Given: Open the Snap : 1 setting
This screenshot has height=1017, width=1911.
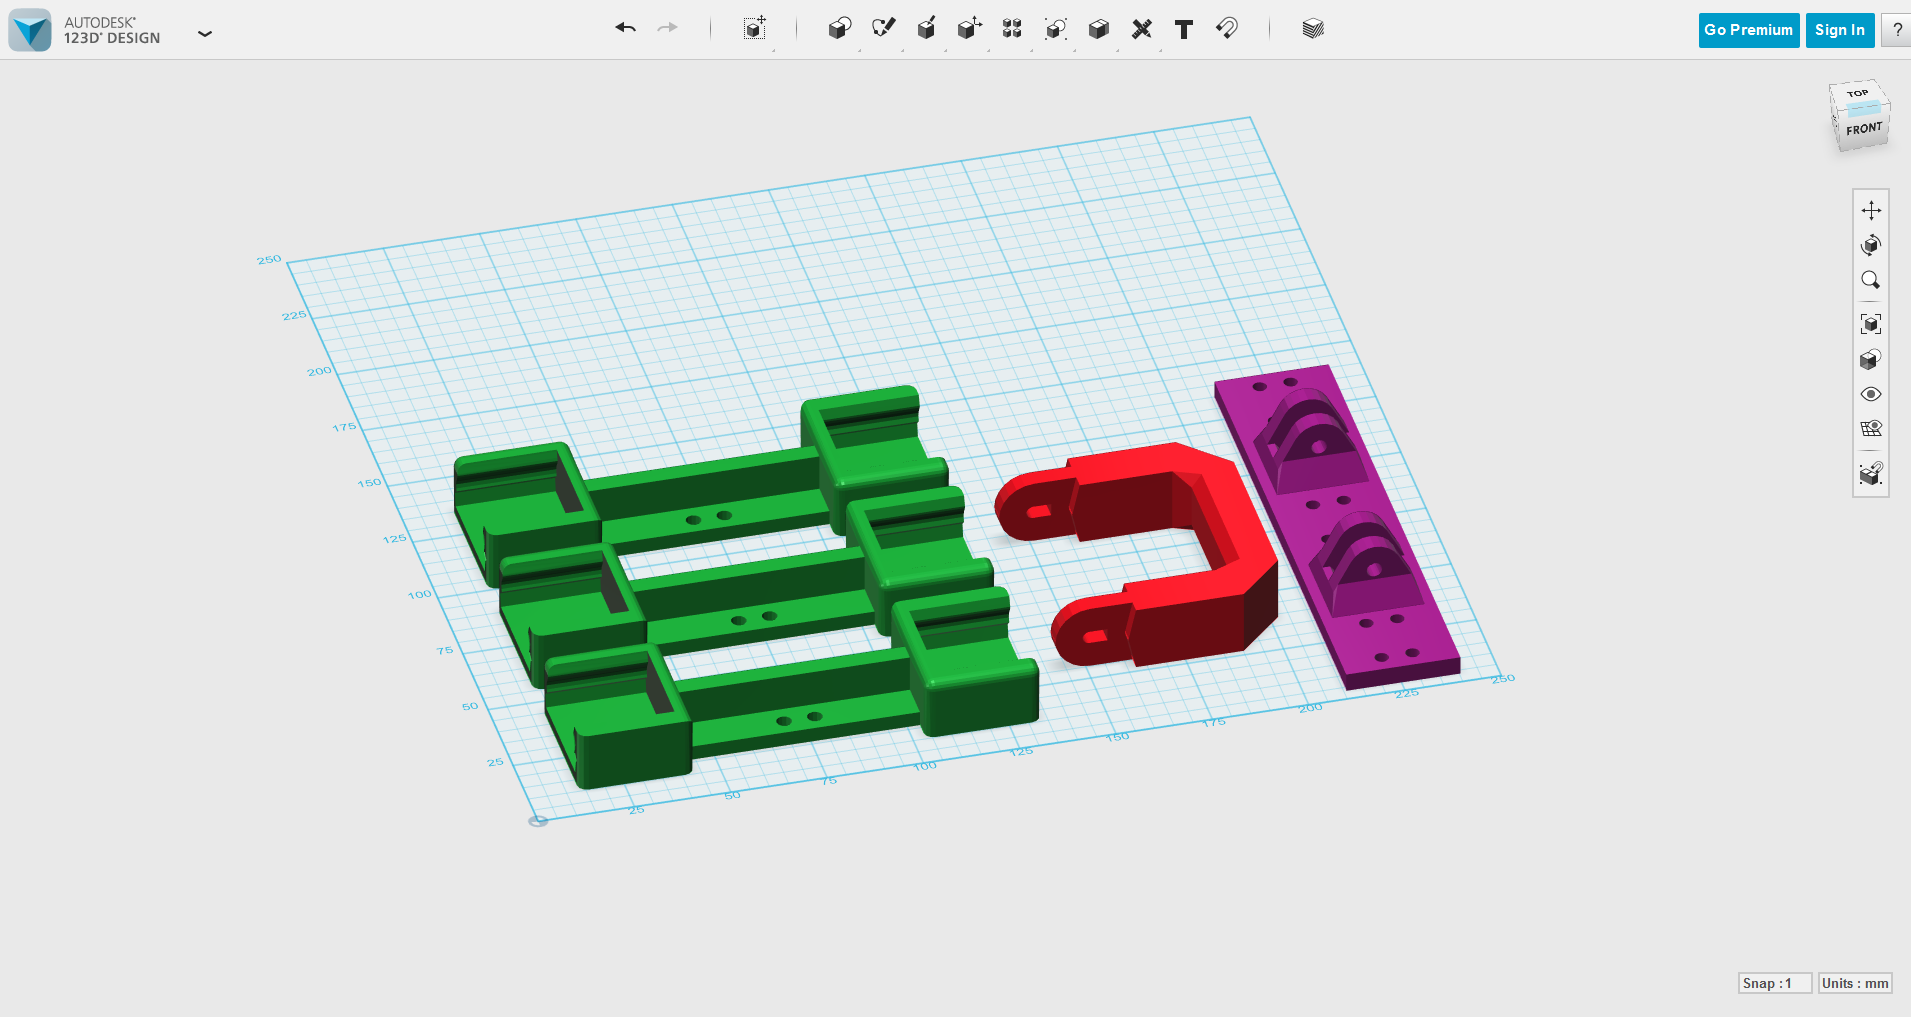Looking at the screenshot, I should click(1775, 983).
